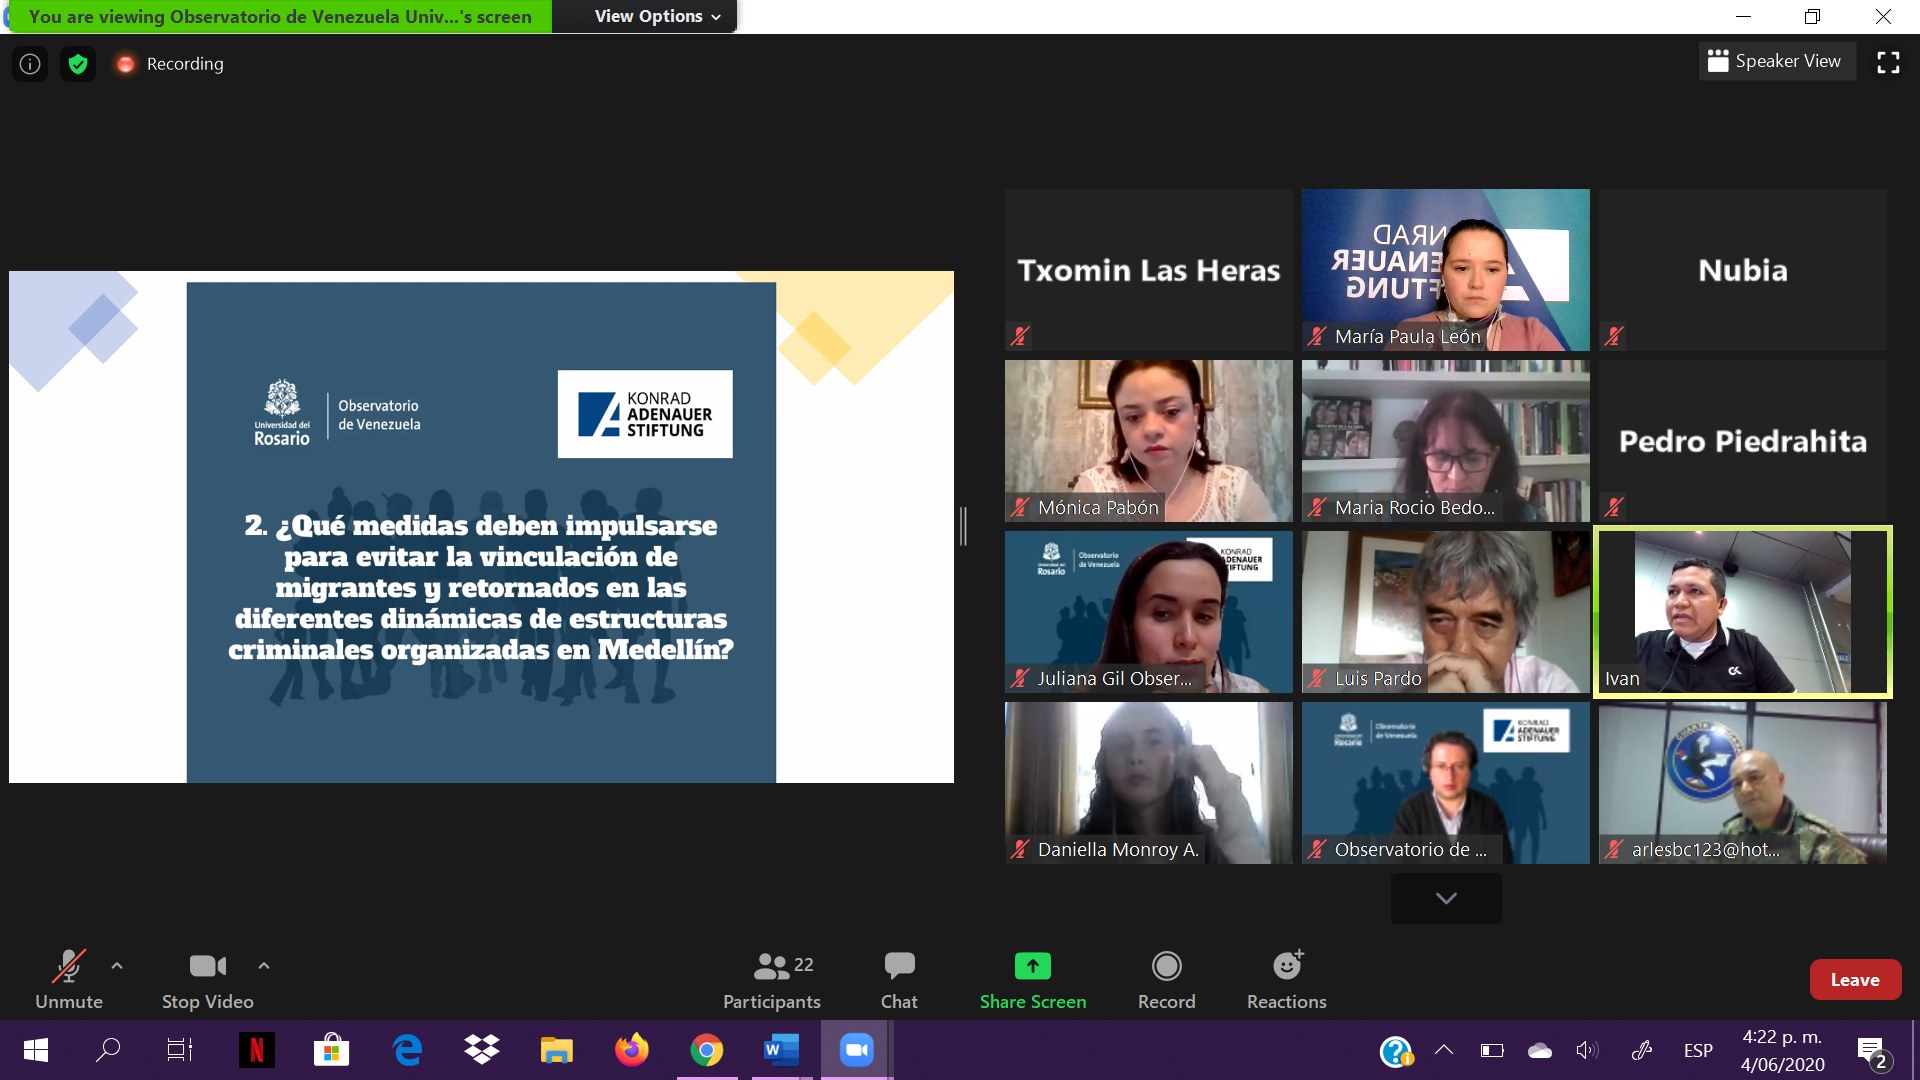Start recording with the Record button
1920x1080 pixels.
click(1166, 980)
